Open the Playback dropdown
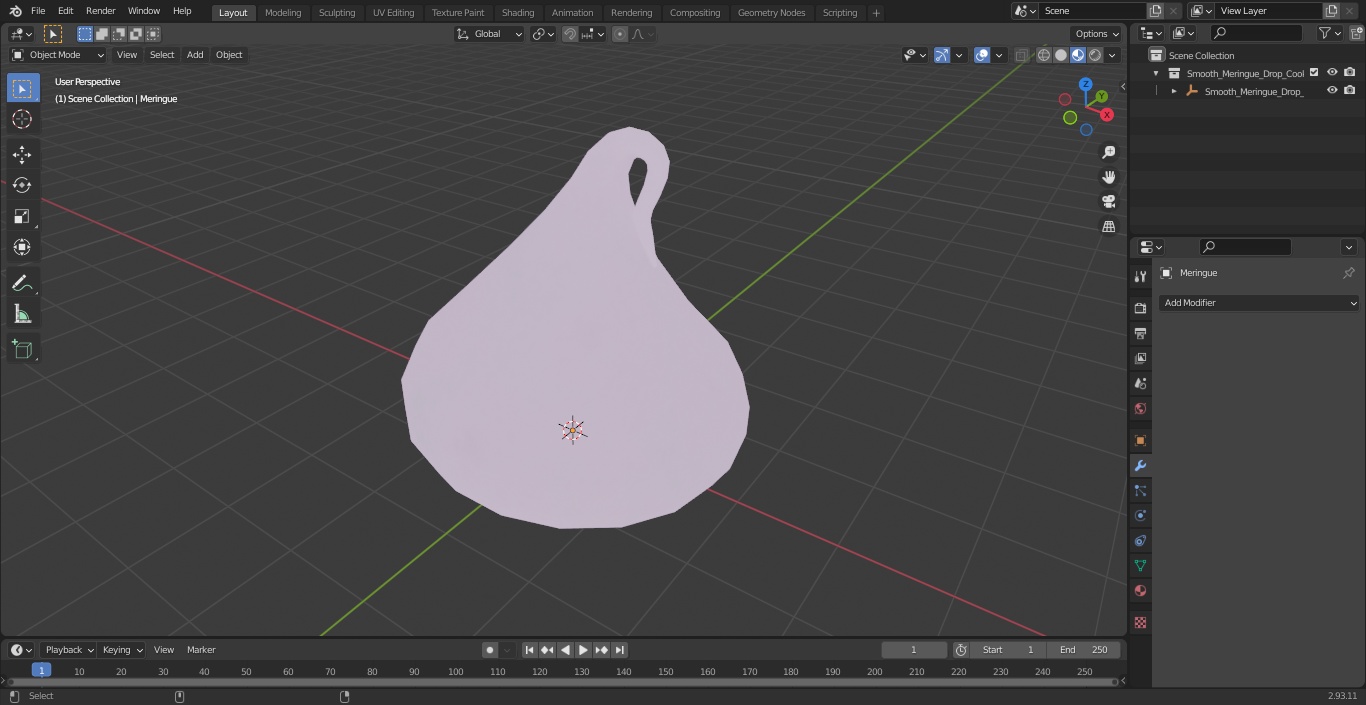1366x705 pixels. 67,650
